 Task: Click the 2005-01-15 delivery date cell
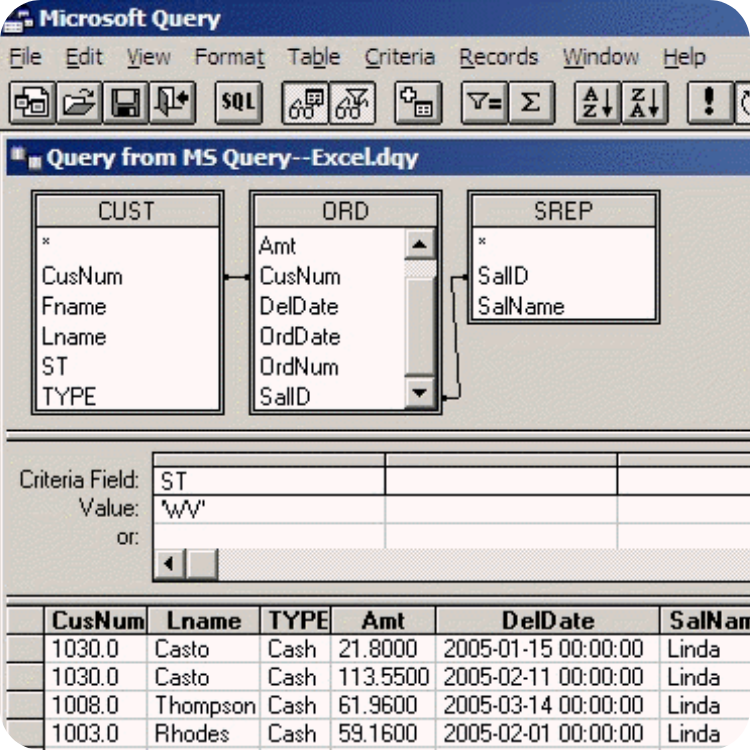(x=548, y=649)
